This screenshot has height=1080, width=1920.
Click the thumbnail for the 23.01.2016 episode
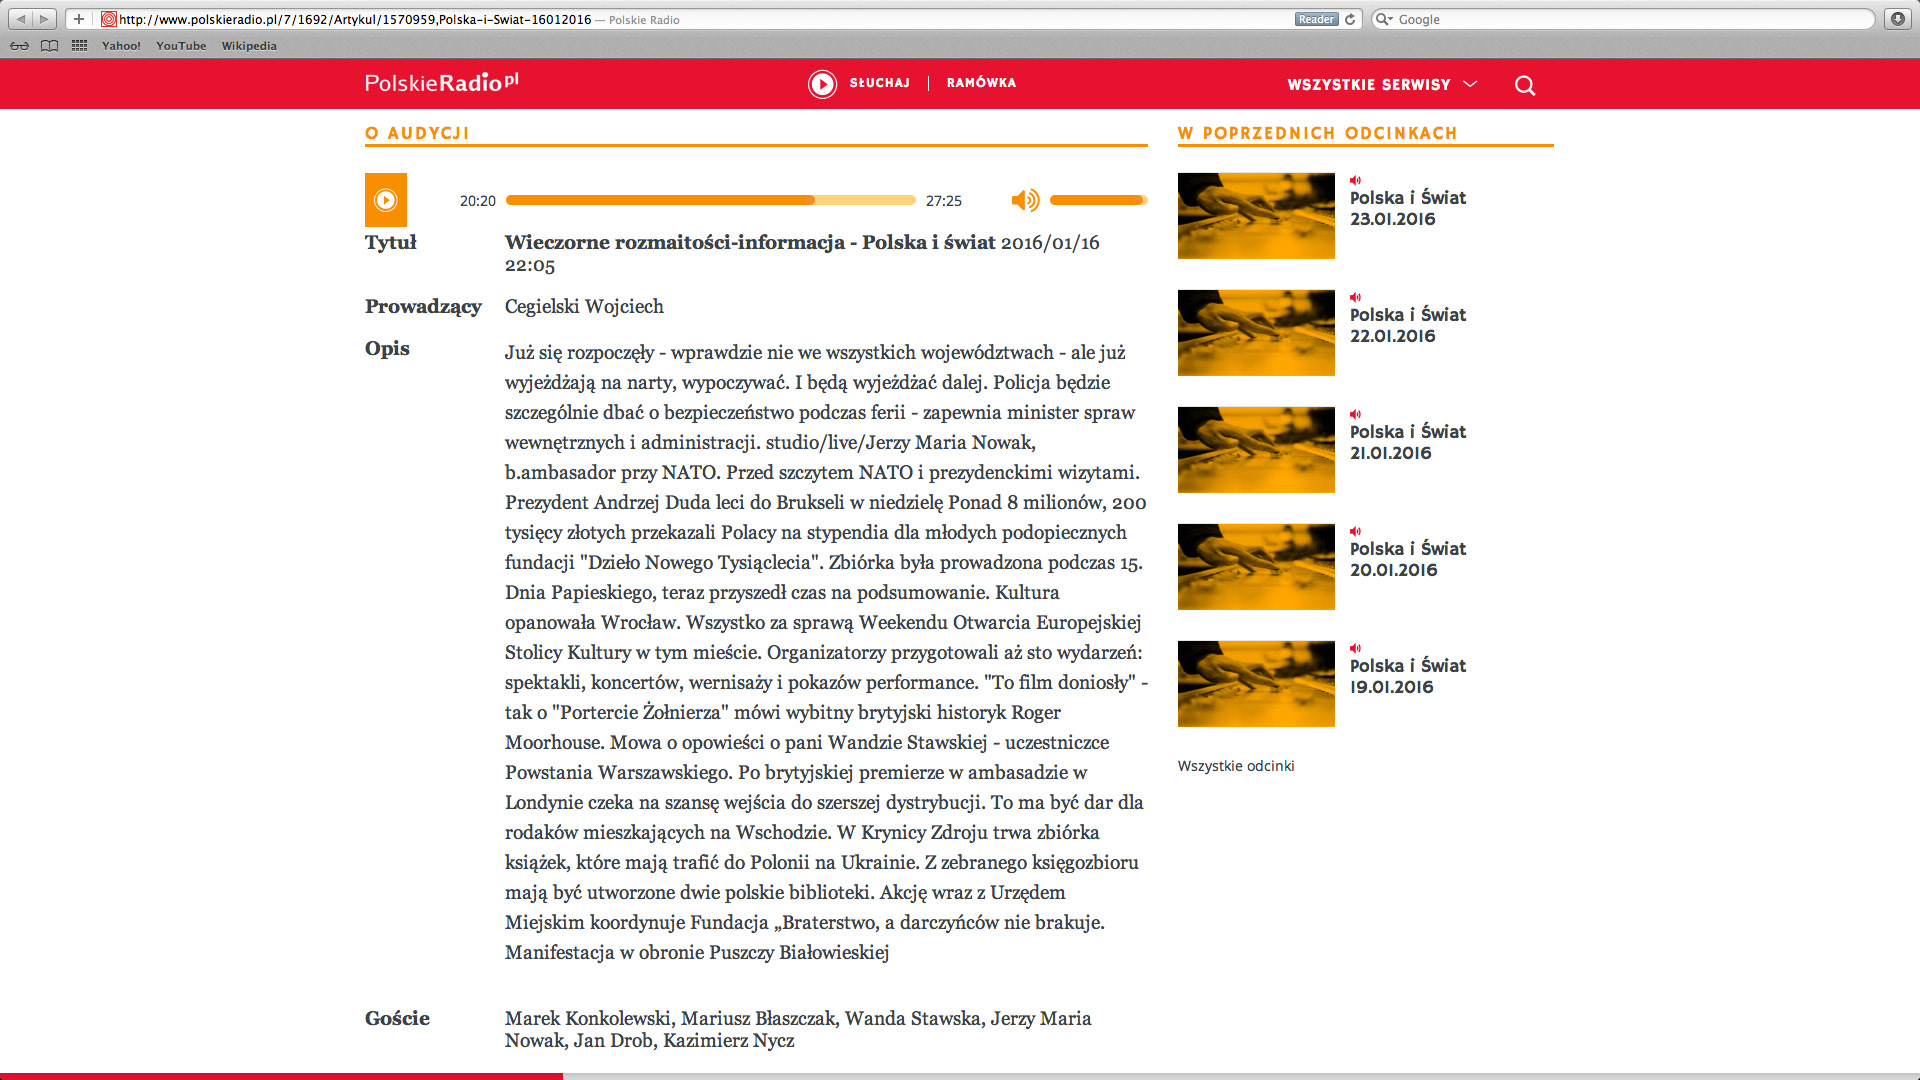coord(1256,216)
